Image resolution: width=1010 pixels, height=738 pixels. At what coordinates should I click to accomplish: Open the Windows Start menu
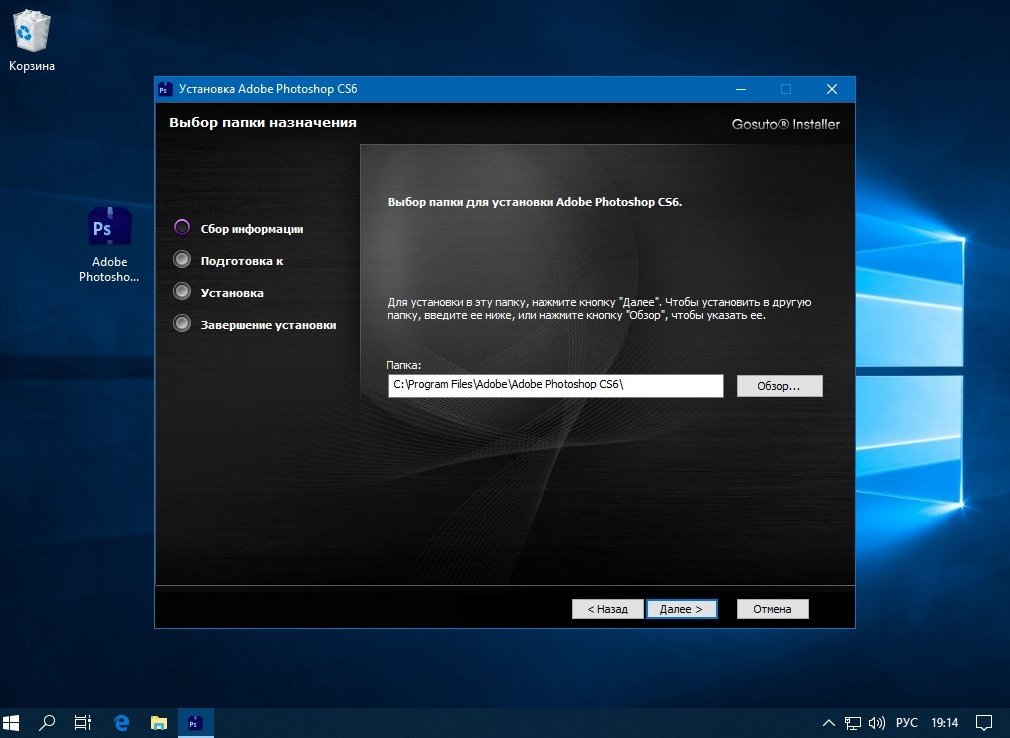(x=12, y=723)
